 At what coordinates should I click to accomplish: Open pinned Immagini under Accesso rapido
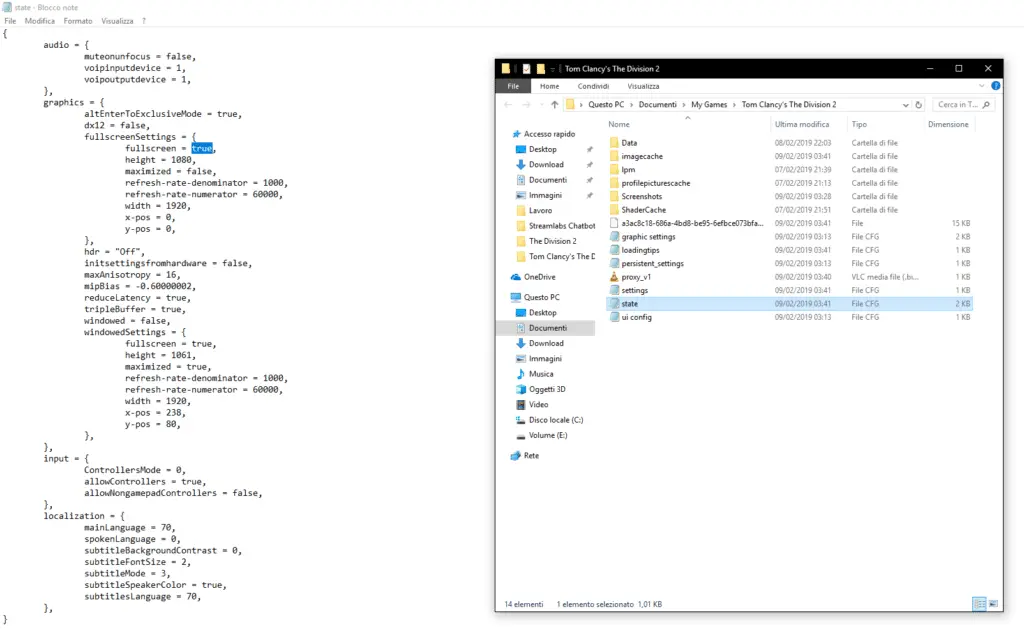tap(545, 195)
